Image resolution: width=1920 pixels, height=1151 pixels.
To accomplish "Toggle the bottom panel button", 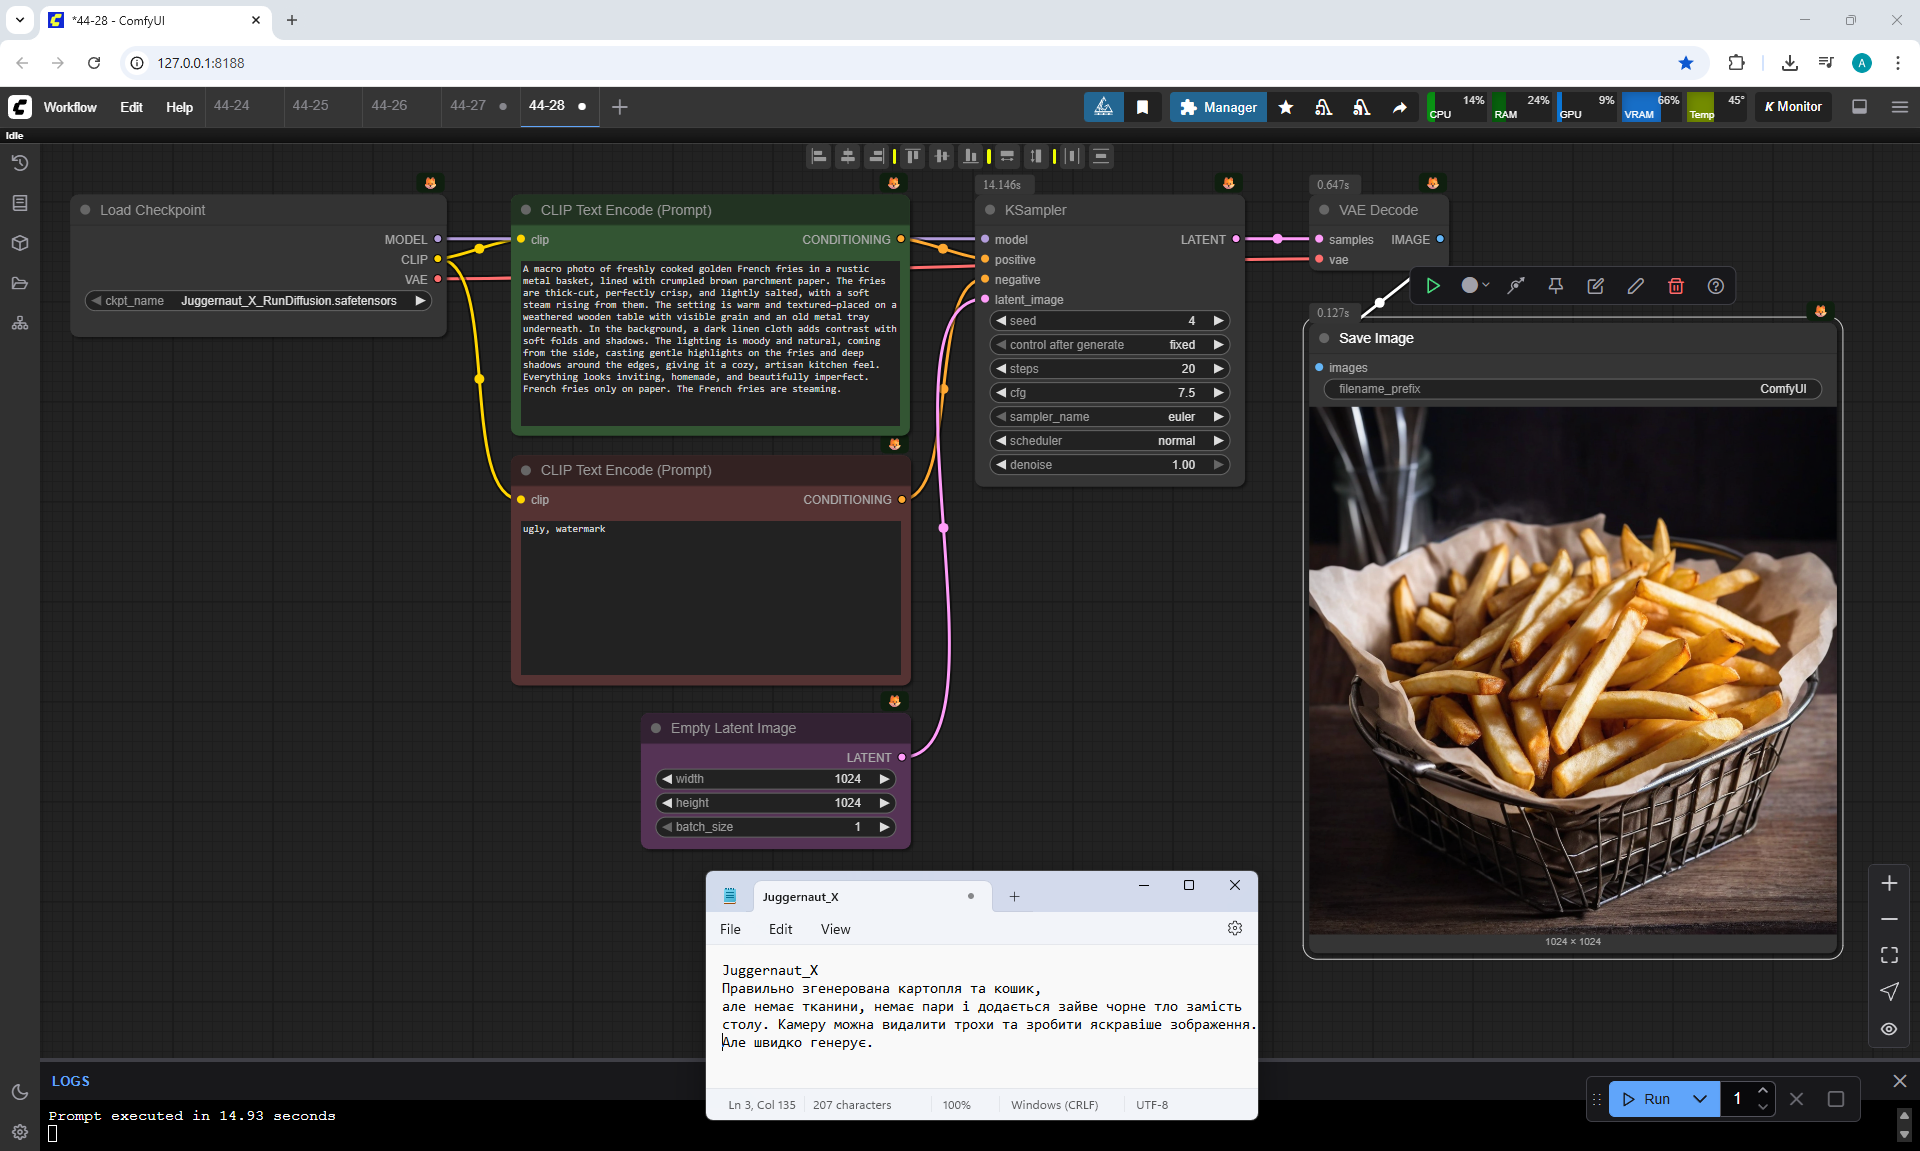I will 1860,107.
